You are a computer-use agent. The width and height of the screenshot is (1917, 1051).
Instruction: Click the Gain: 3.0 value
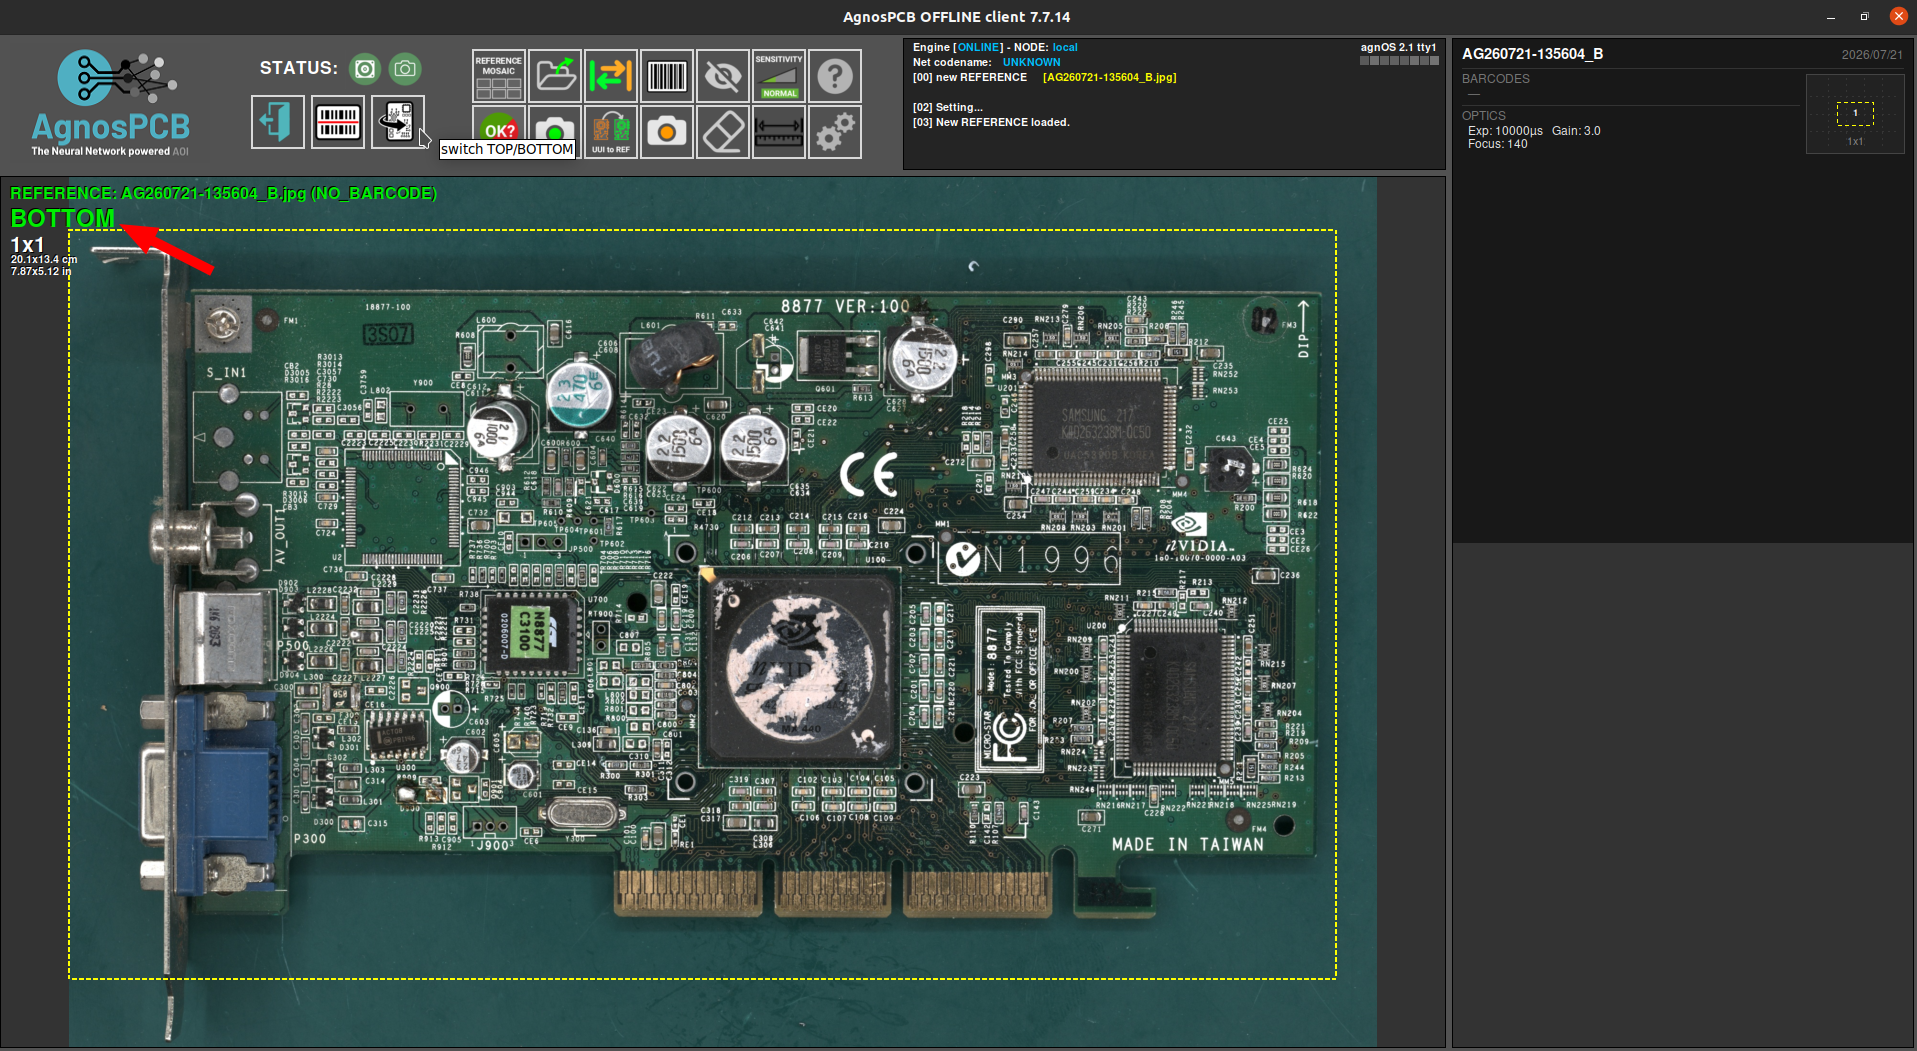click(1576, 131)
